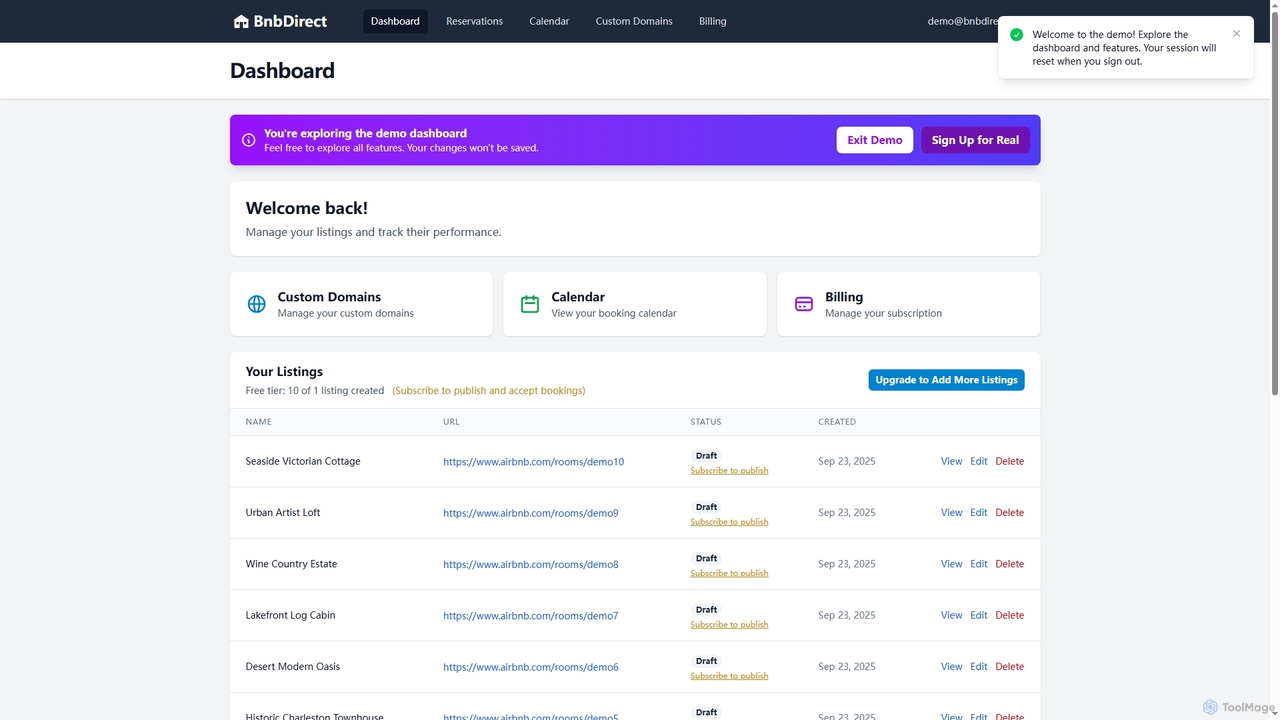
Task: Click Subscribe to publish for Urban Artist Loft
Action: tap(729, 522)
